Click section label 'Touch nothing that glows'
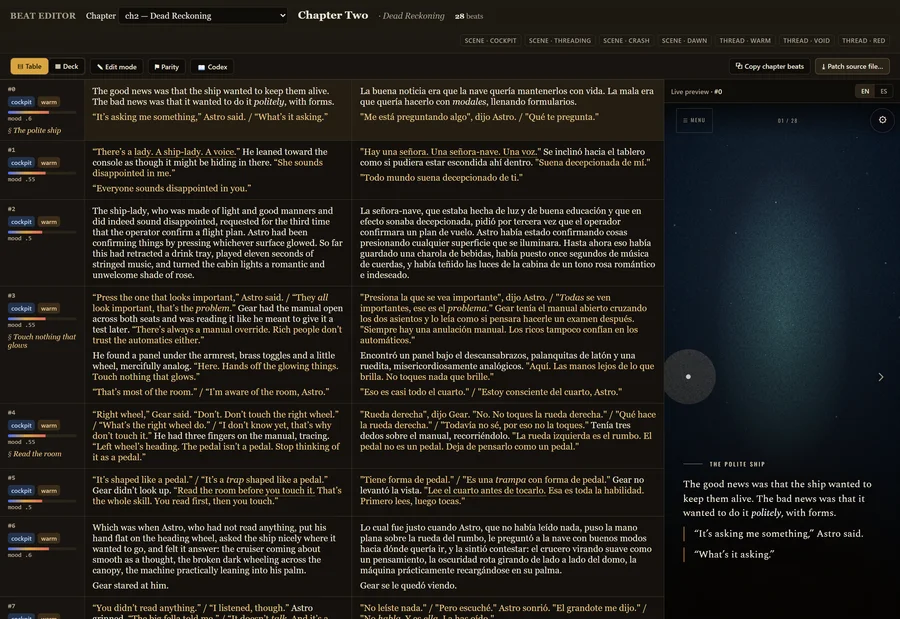 tap(41, 341)
